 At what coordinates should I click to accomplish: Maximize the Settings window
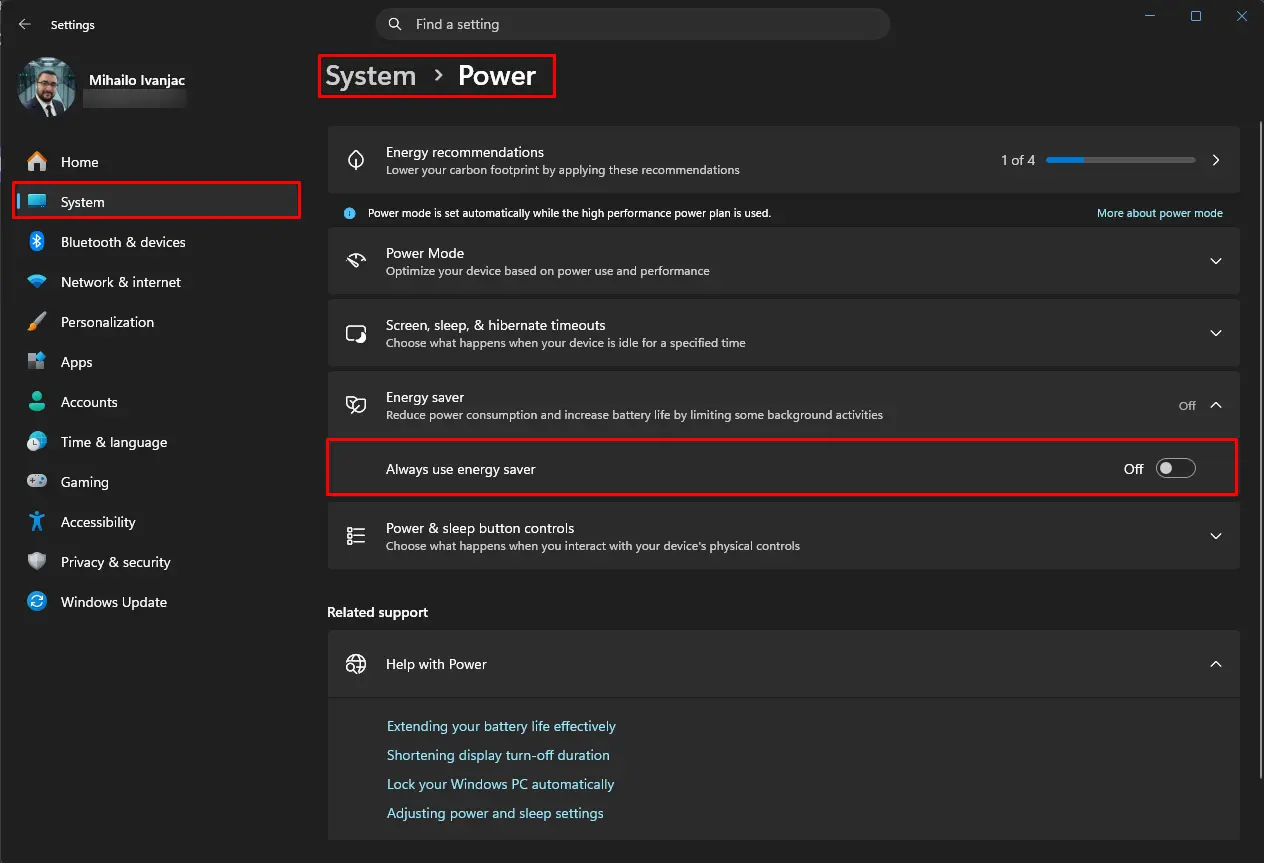1196,16
